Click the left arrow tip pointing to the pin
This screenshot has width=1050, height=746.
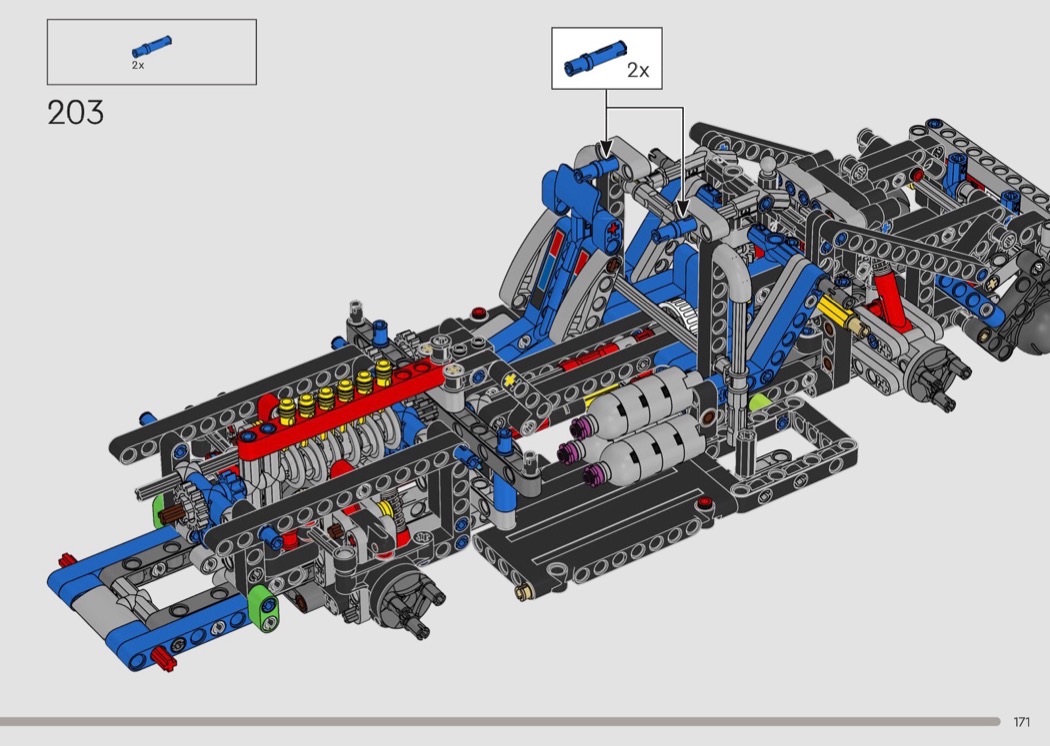tap(604, 149)
